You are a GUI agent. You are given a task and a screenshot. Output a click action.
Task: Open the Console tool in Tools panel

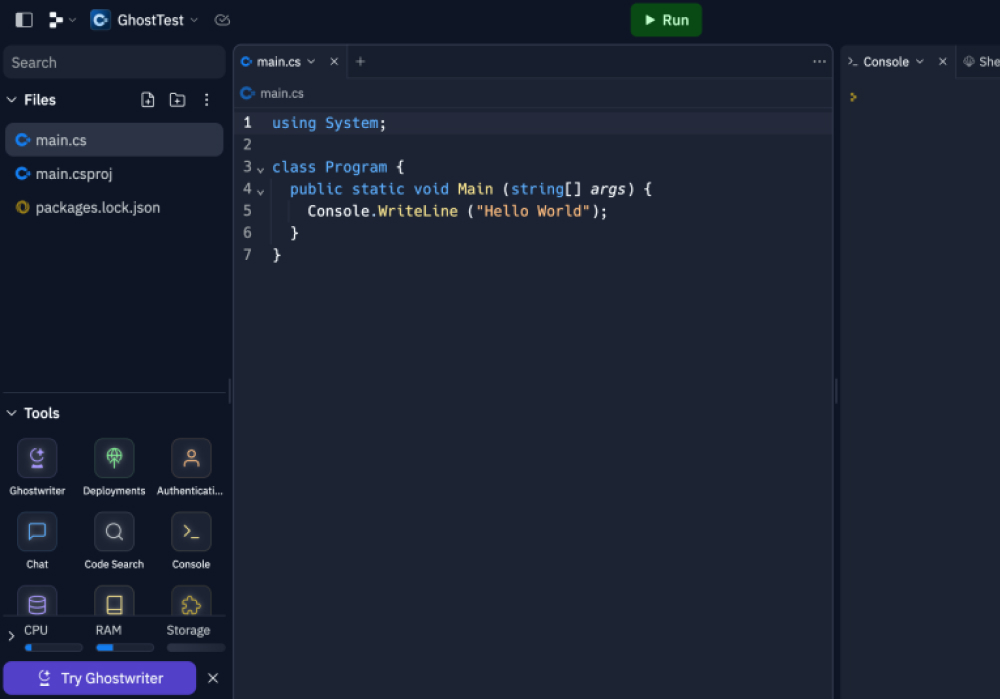[191, 532]
